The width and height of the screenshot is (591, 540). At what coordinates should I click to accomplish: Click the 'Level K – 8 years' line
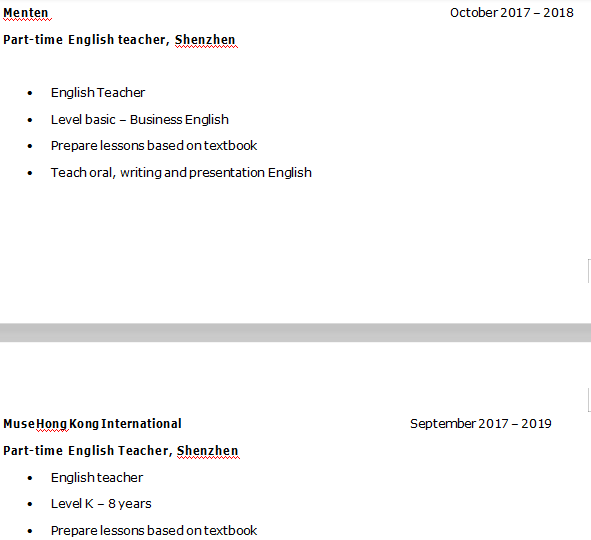point(101,504)
